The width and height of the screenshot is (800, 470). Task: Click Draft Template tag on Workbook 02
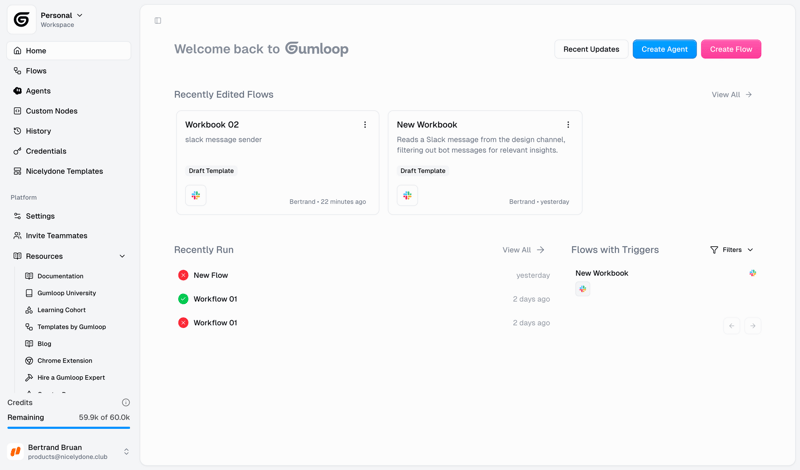click(211, 170)
